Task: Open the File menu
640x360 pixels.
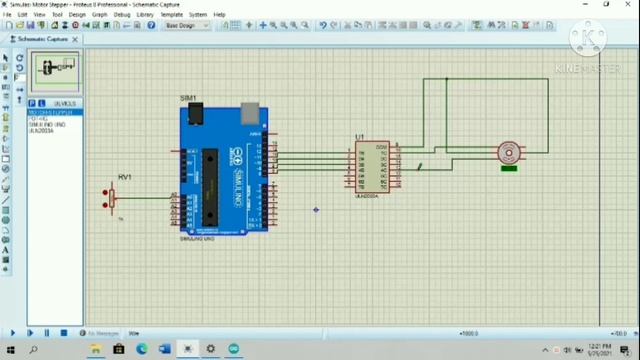Action: click(7, 15)
